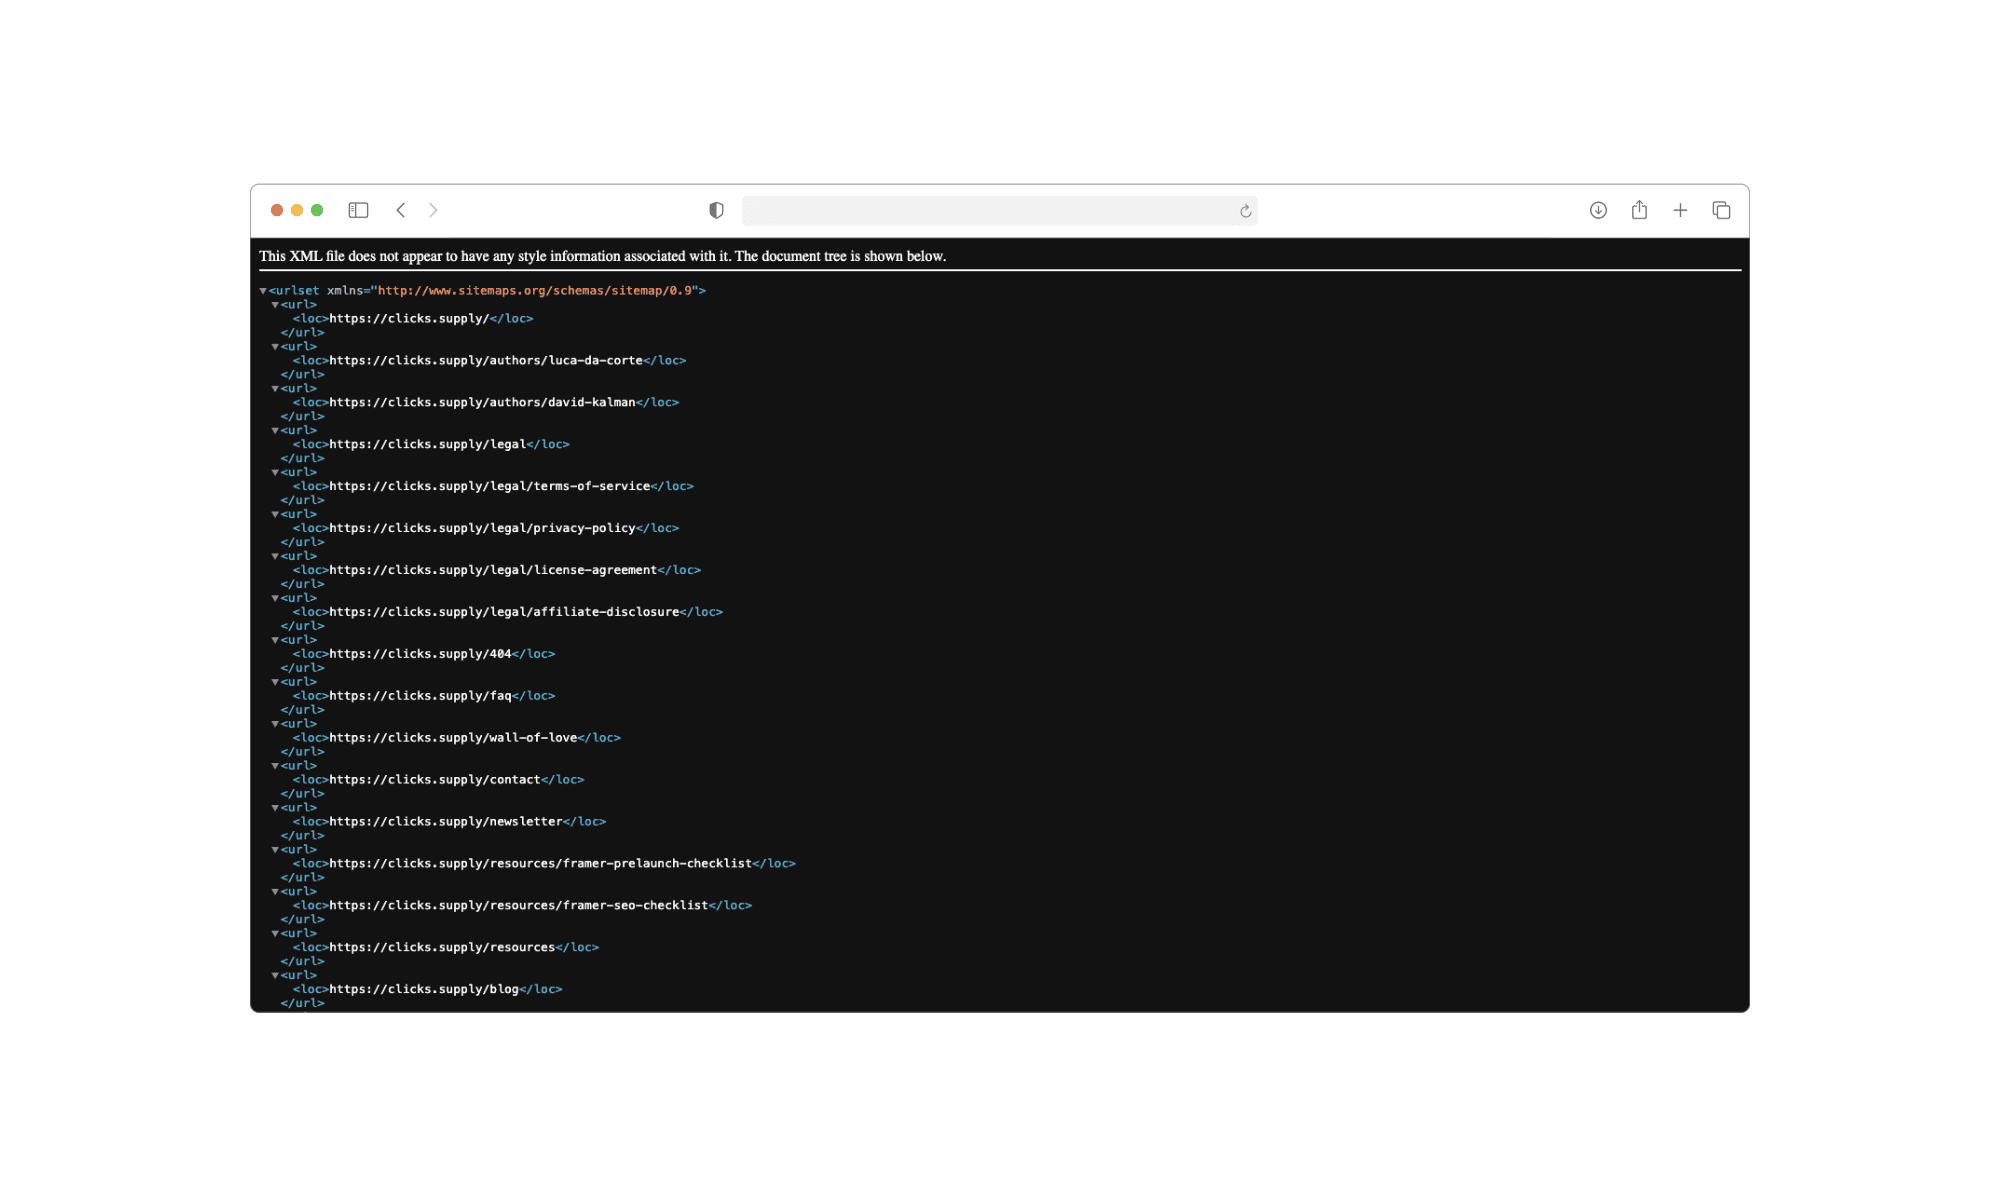Collapse url node for privacy-policy
2000x1200 pixels.
coord(275,515)
